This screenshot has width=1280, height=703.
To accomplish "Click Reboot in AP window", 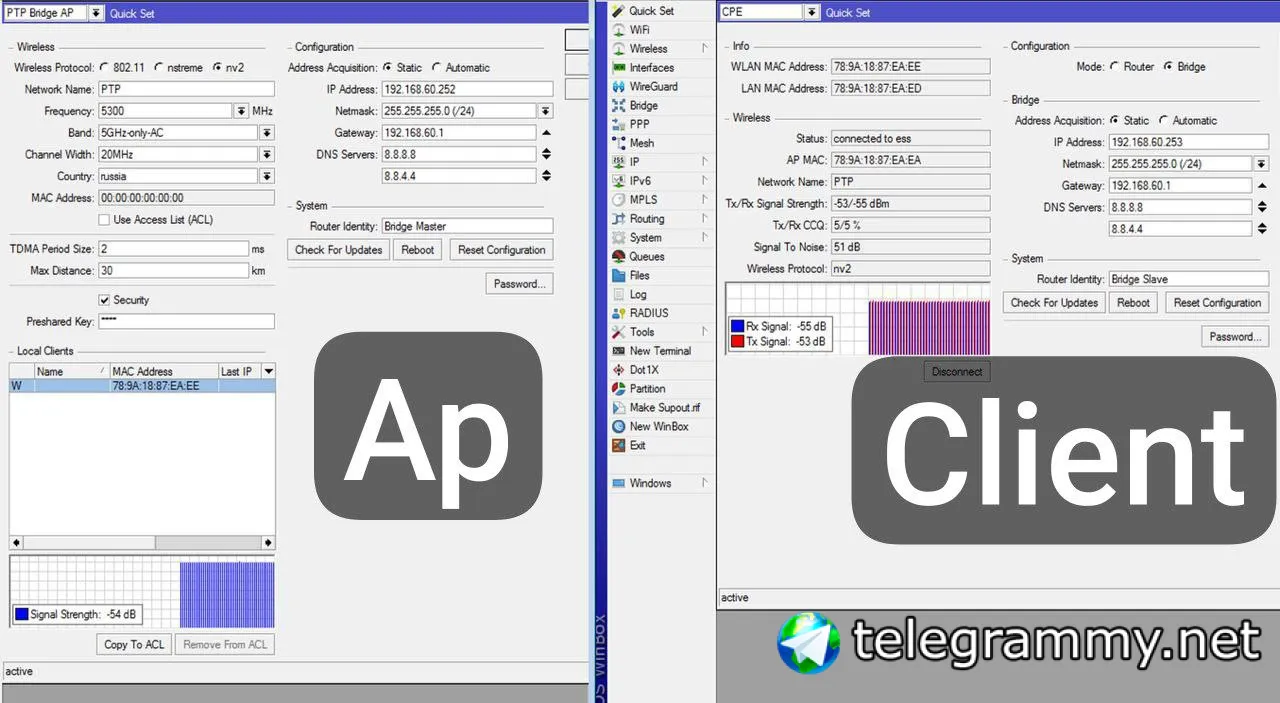I will [418, 250].
